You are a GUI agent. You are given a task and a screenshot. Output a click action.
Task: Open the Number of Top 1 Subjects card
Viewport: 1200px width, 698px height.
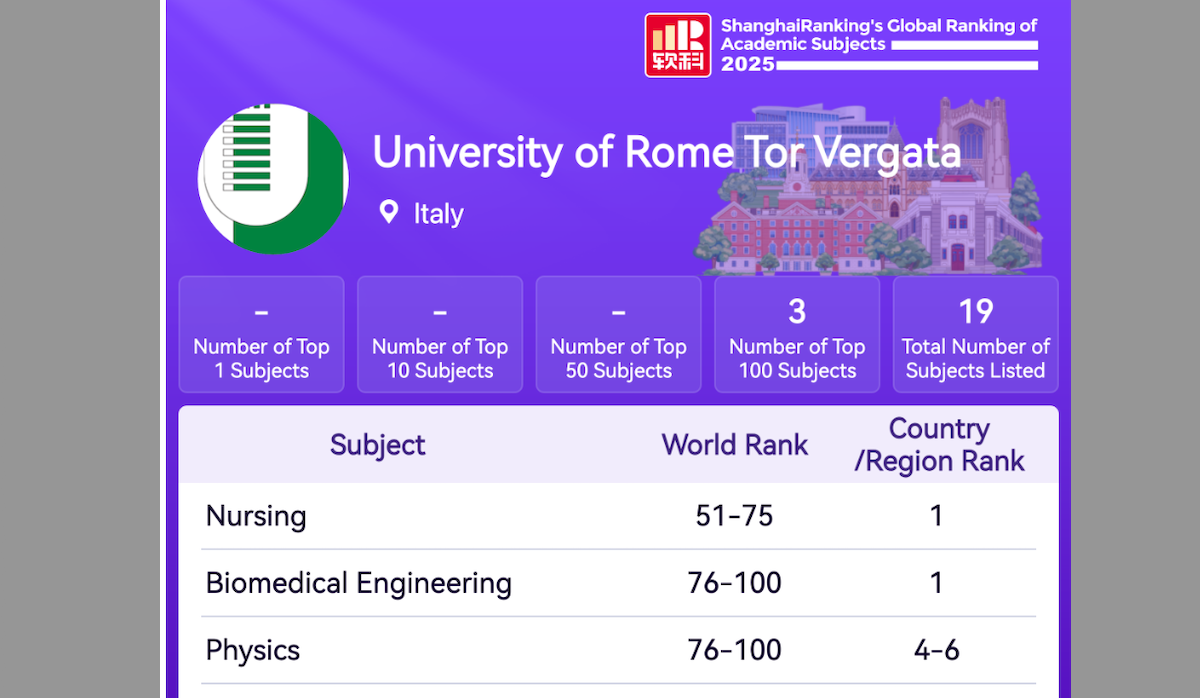[261, 334]
